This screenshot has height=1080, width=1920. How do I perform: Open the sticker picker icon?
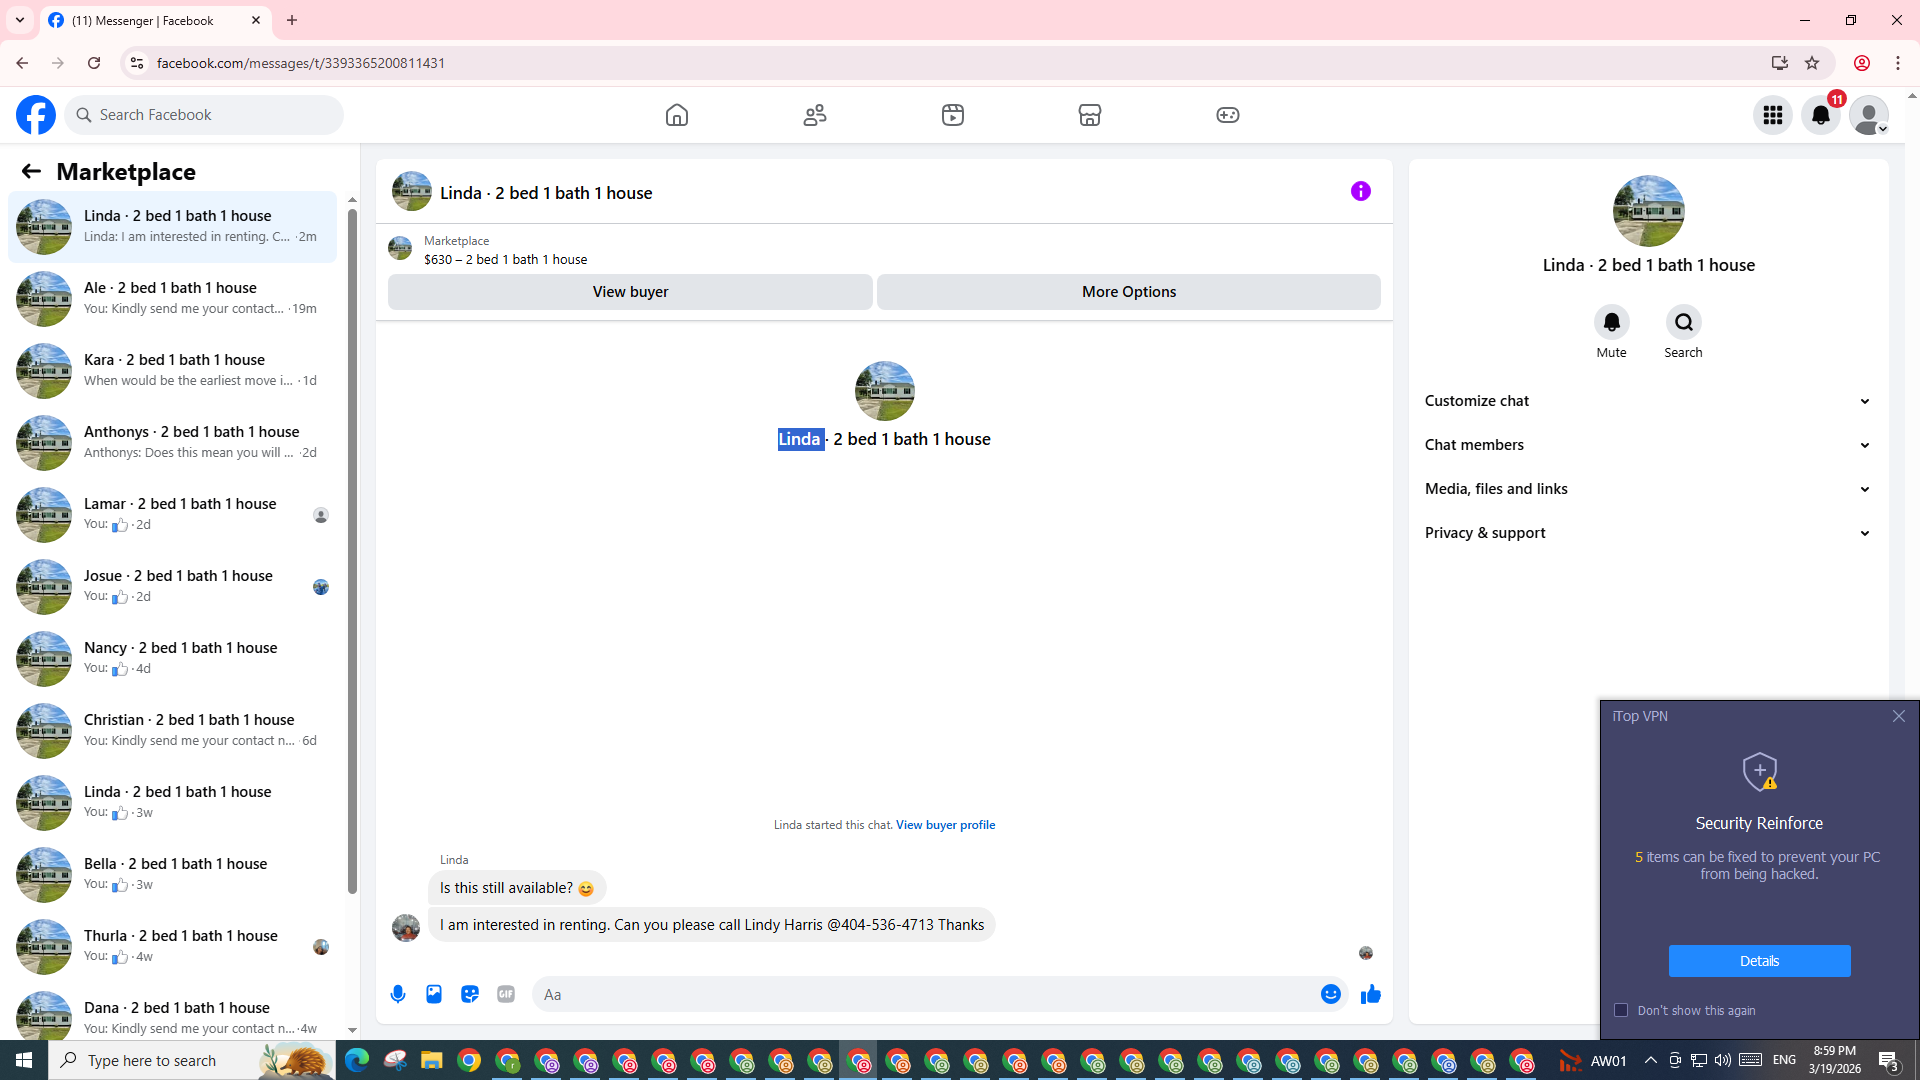470,994
